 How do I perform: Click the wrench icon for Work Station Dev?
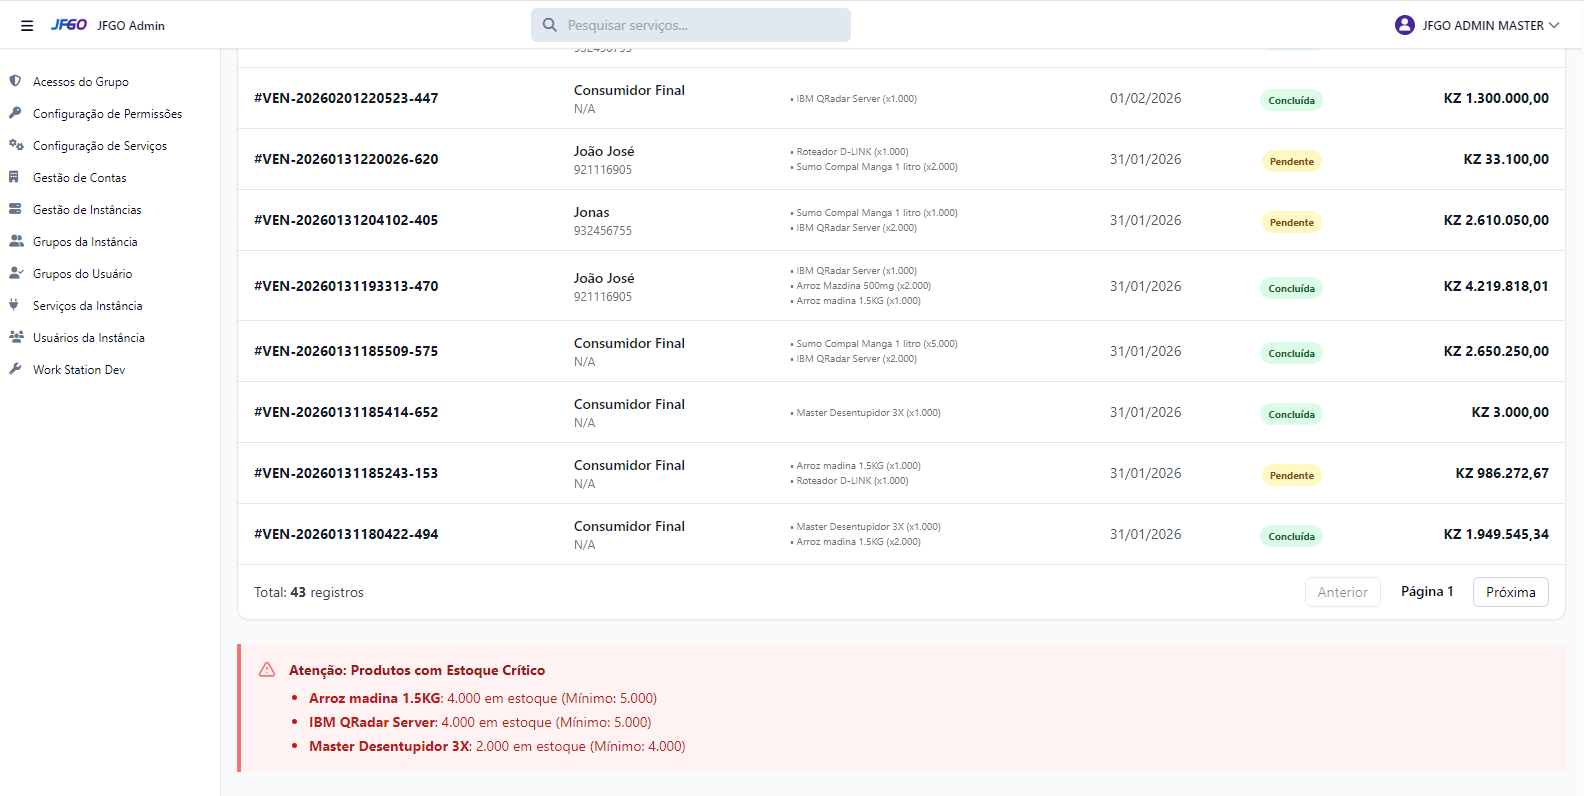[15, 369]
